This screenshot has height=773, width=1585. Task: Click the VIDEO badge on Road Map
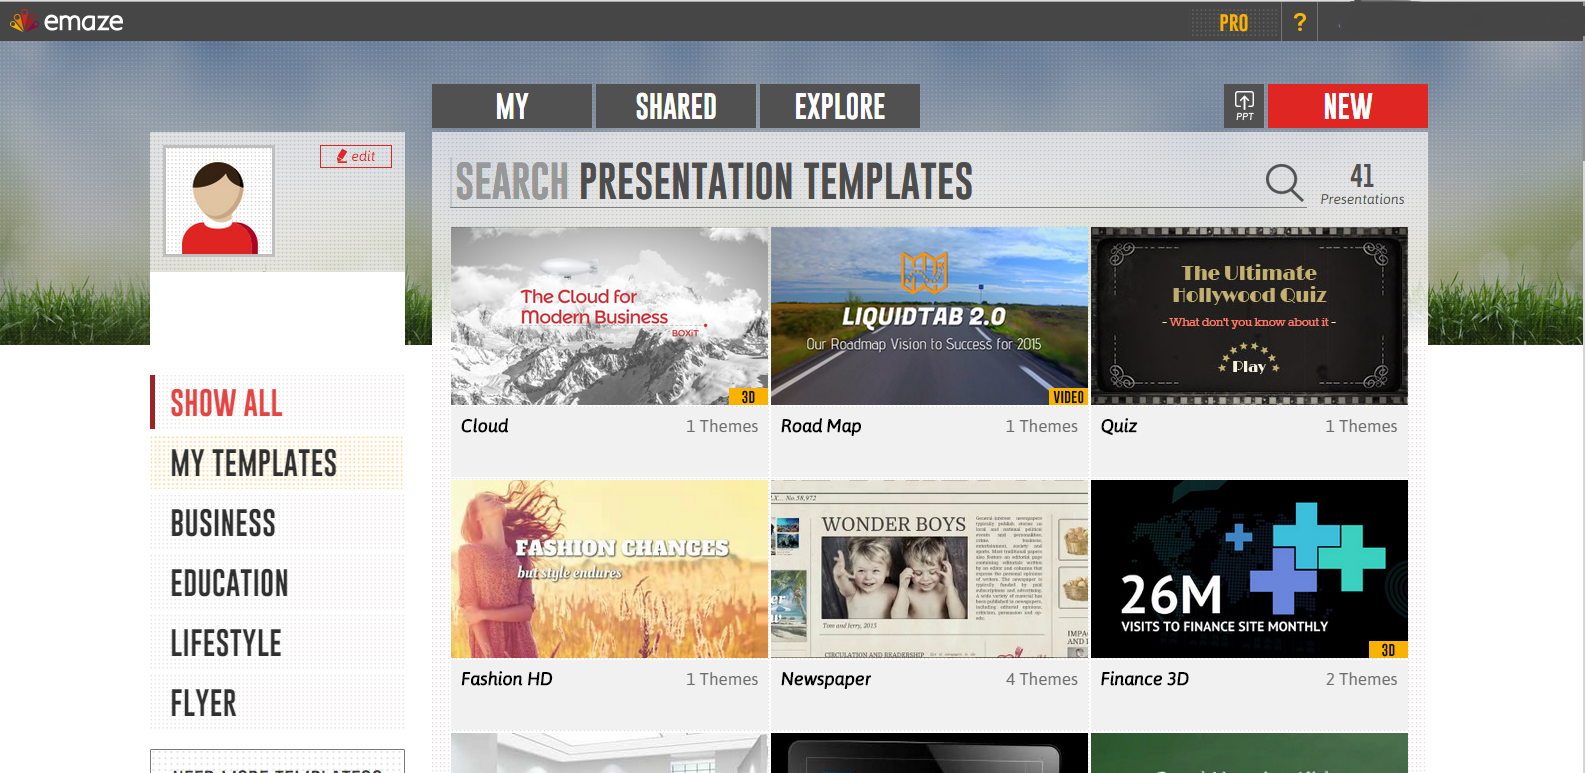pos(1068,397)
